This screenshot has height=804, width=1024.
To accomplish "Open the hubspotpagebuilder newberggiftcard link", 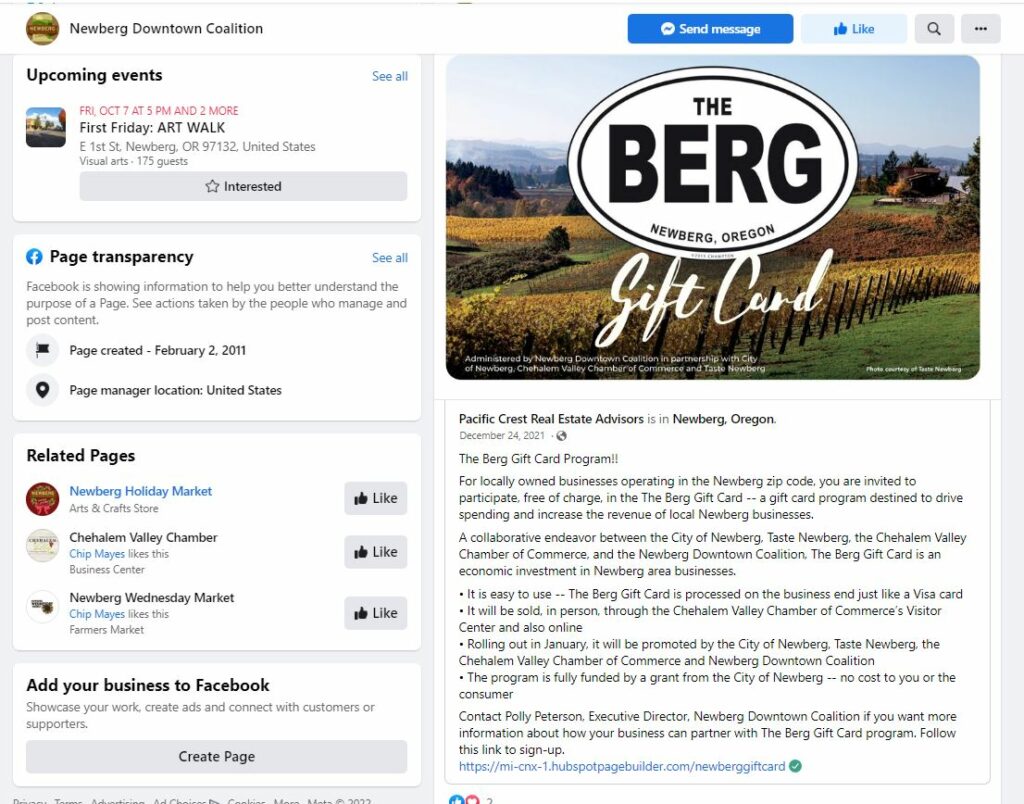I will [x=622, y=766].
